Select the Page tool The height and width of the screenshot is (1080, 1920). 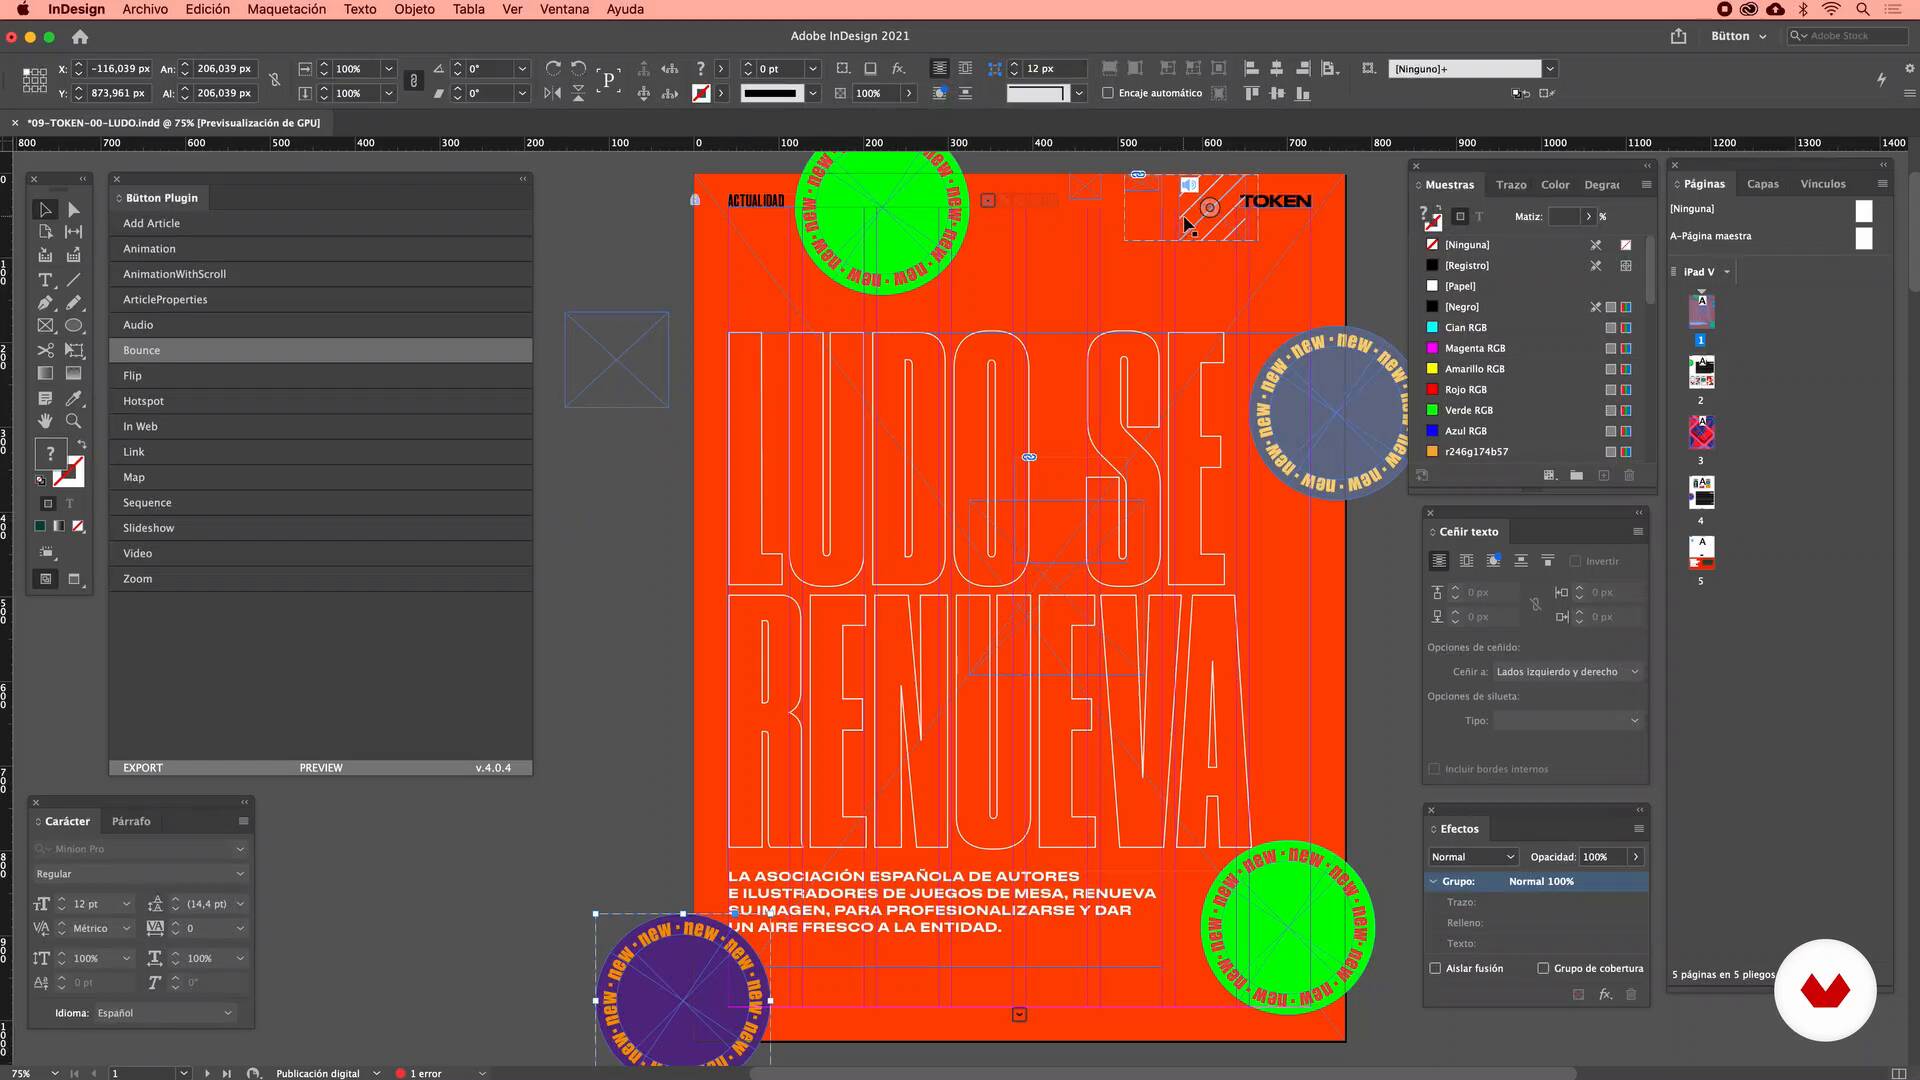pos(45,232)
